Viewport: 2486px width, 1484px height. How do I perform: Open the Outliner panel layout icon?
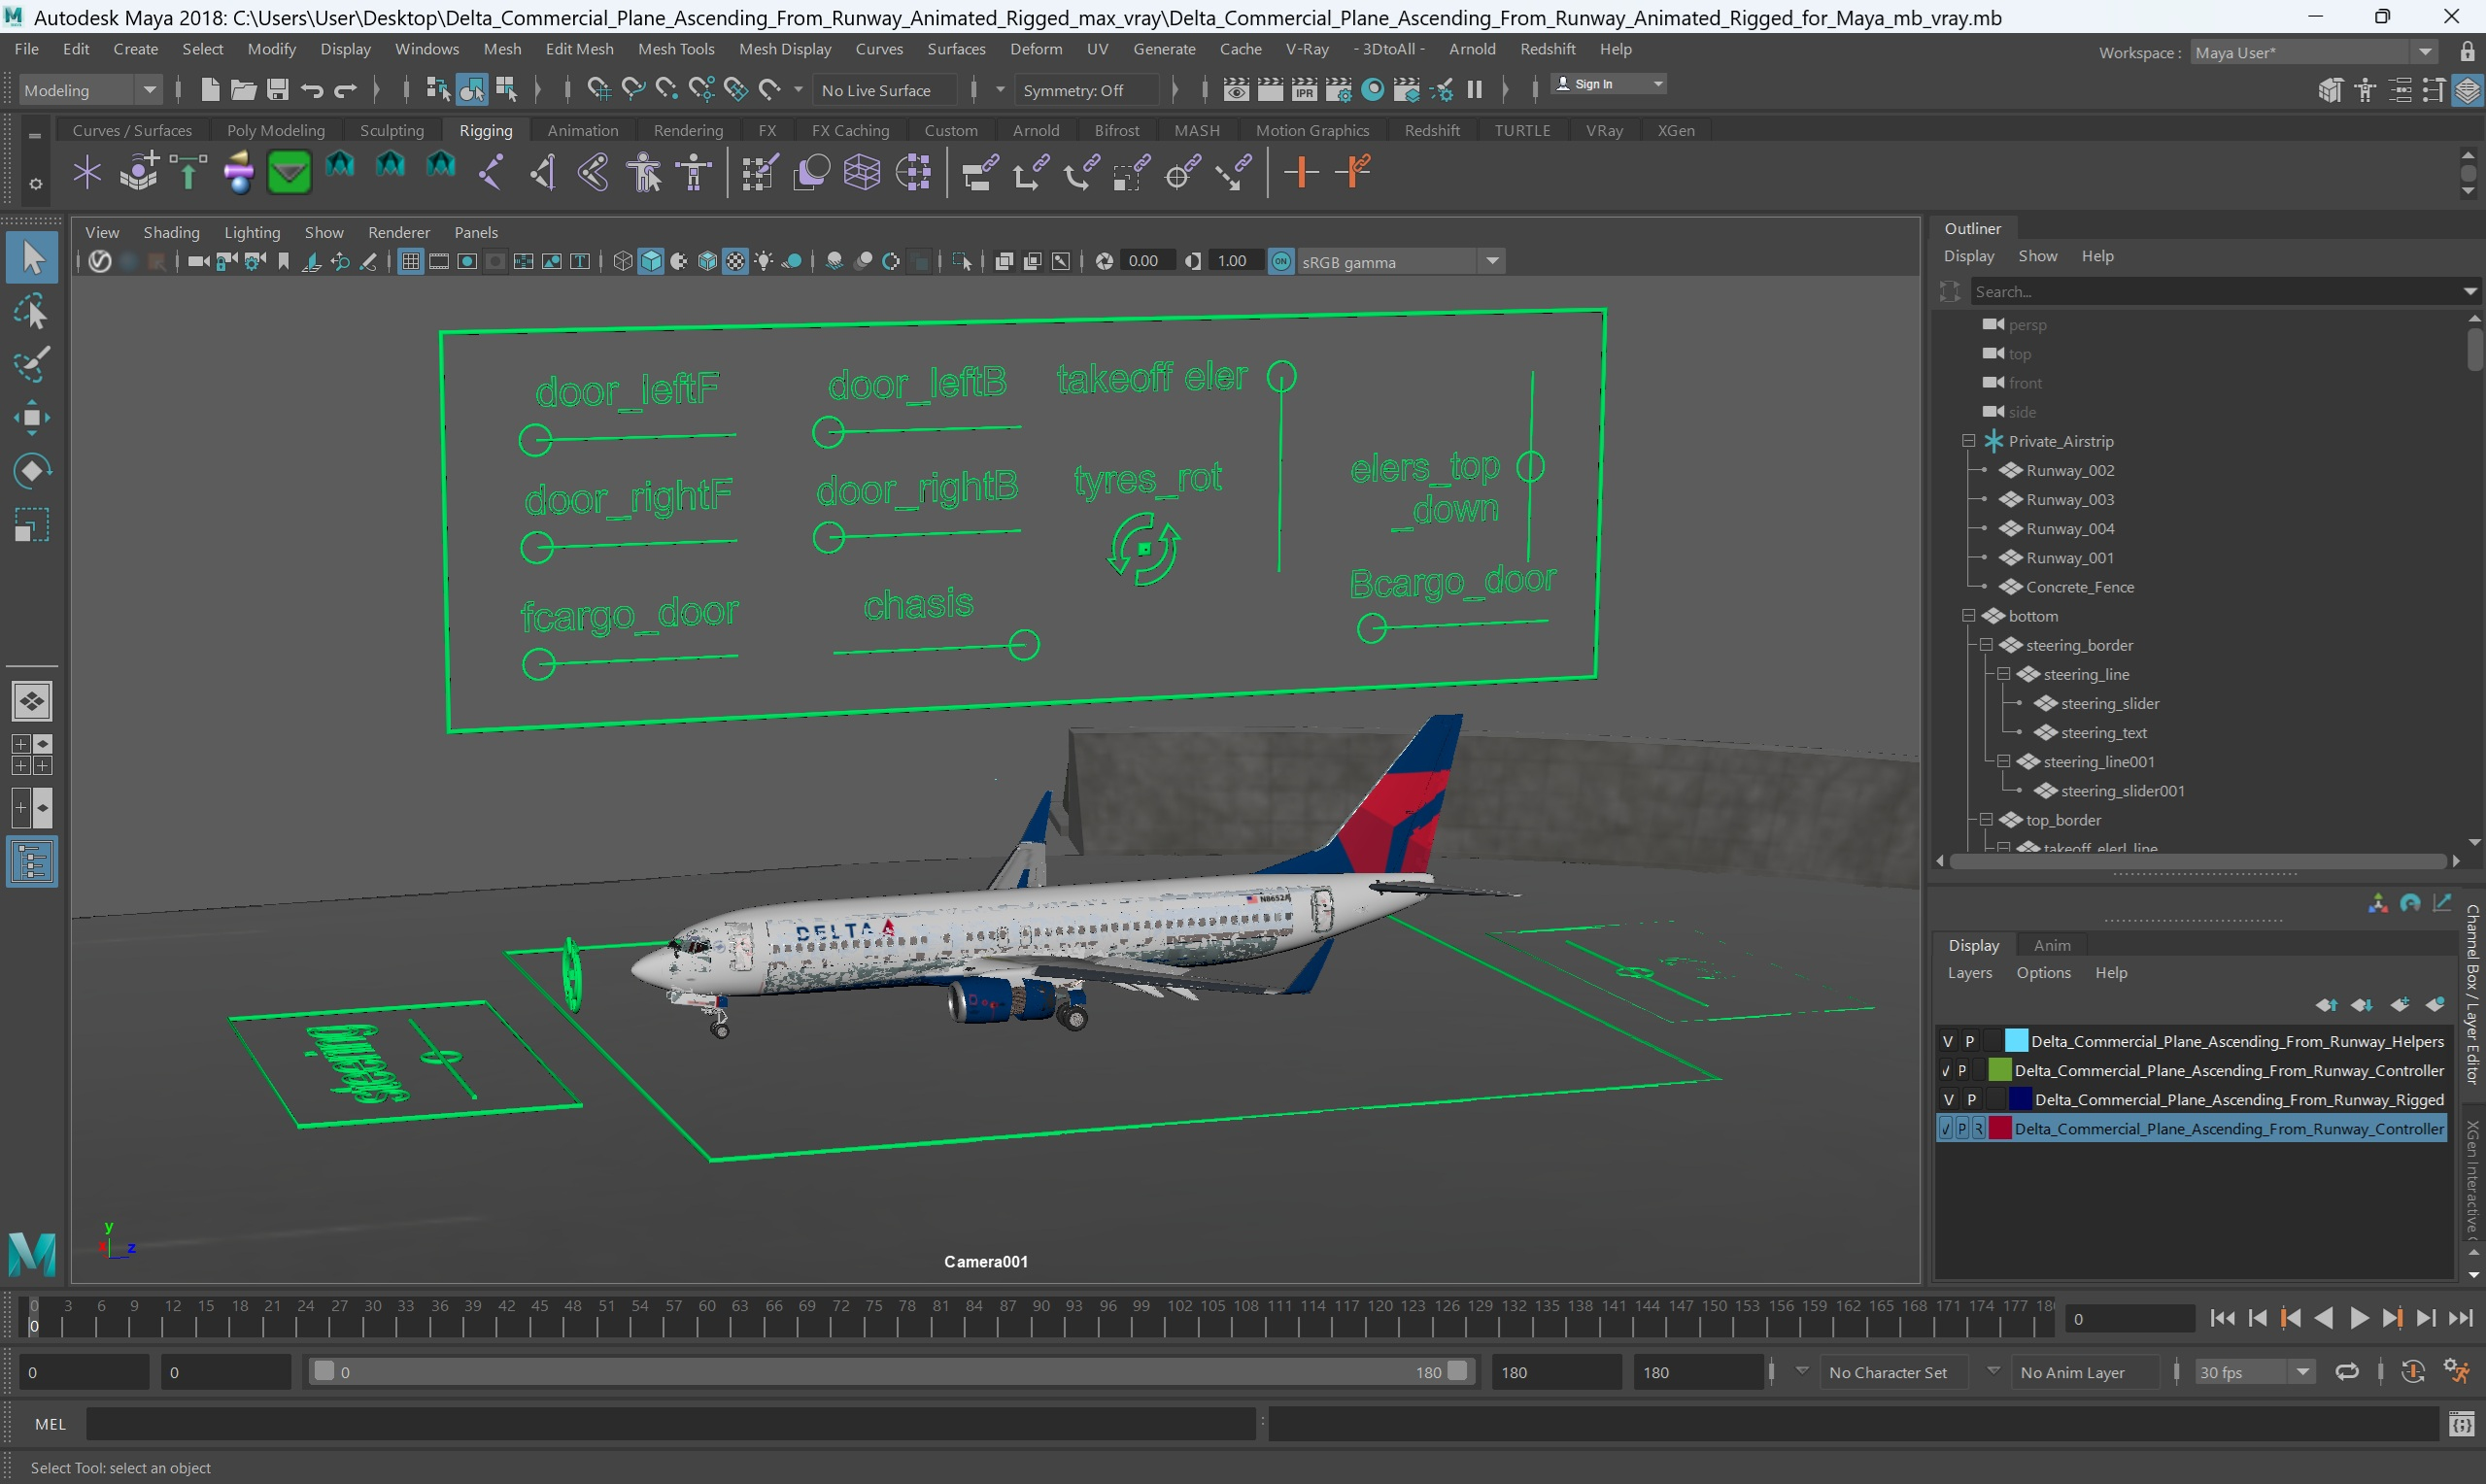[32, 862]
